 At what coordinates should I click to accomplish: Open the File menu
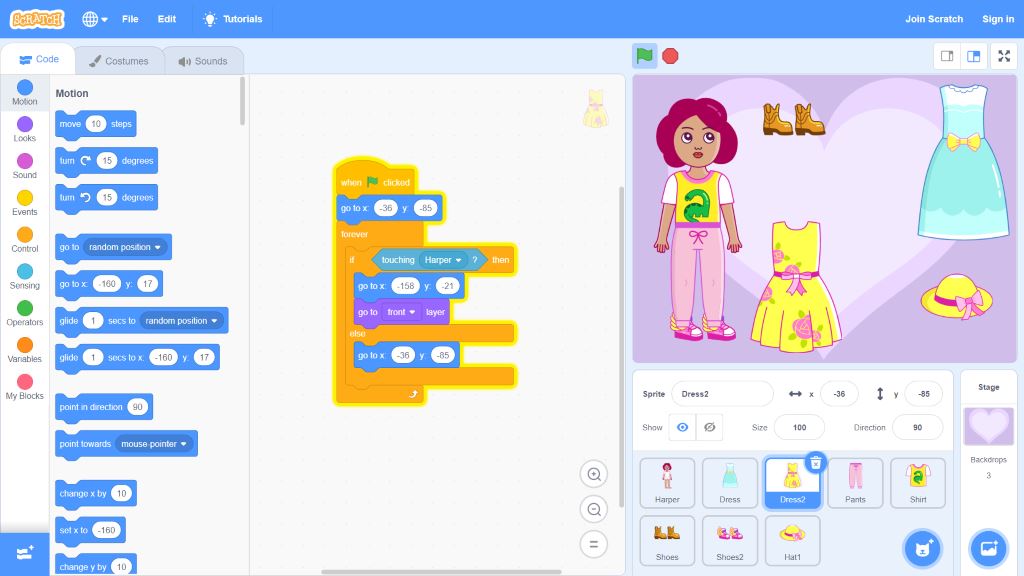130,19
